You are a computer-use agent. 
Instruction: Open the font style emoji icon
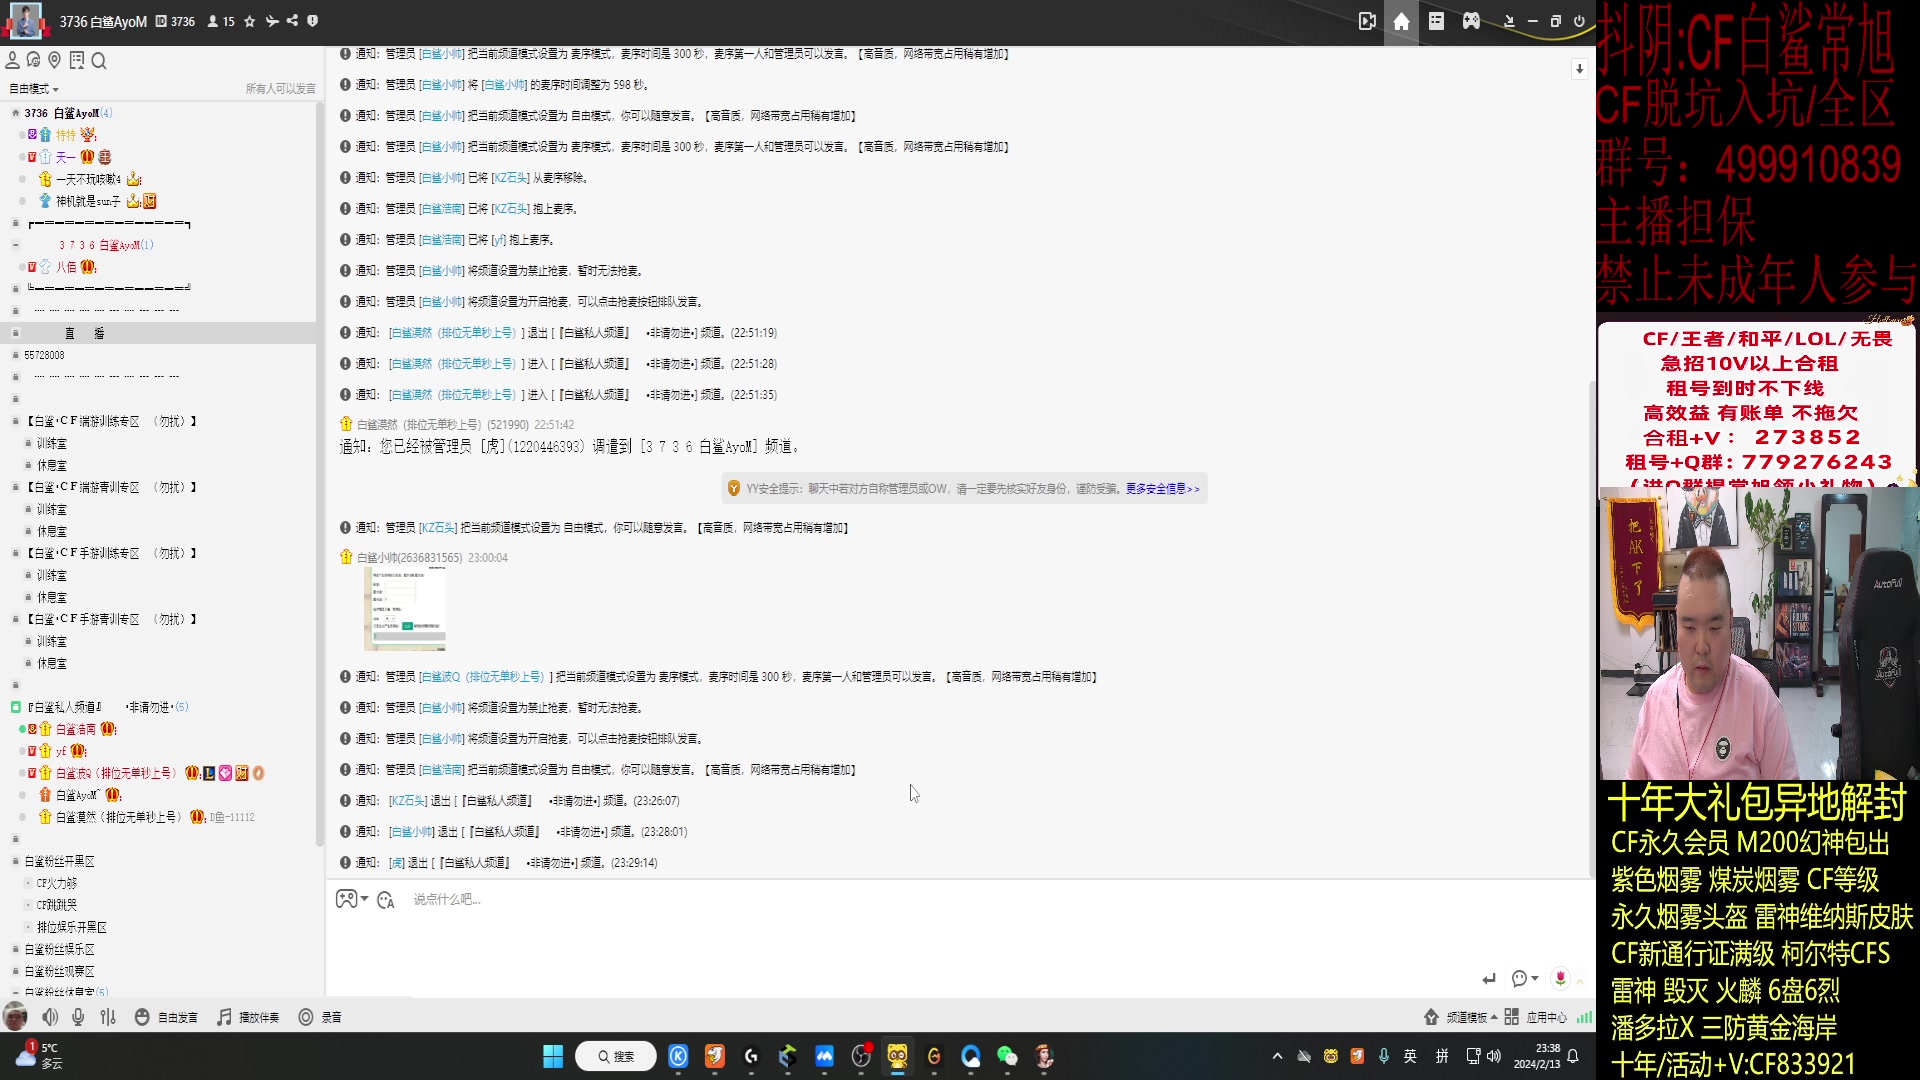[386, 900]
